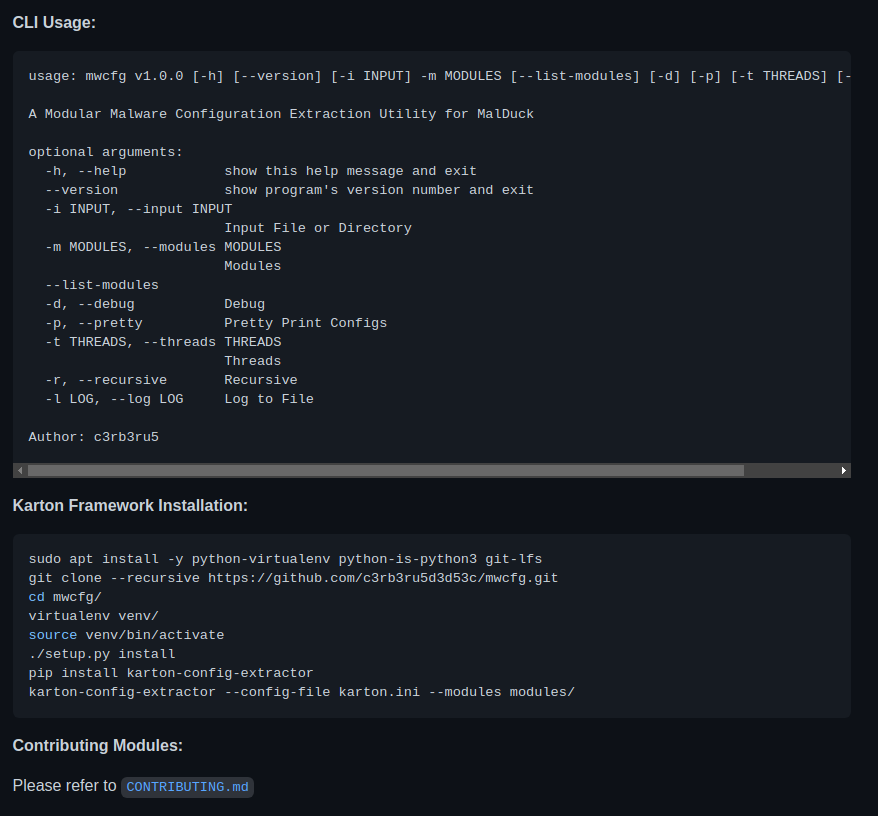
Task: Click the 'Input File or Directory' text
Action: click(x=318, y=229)
